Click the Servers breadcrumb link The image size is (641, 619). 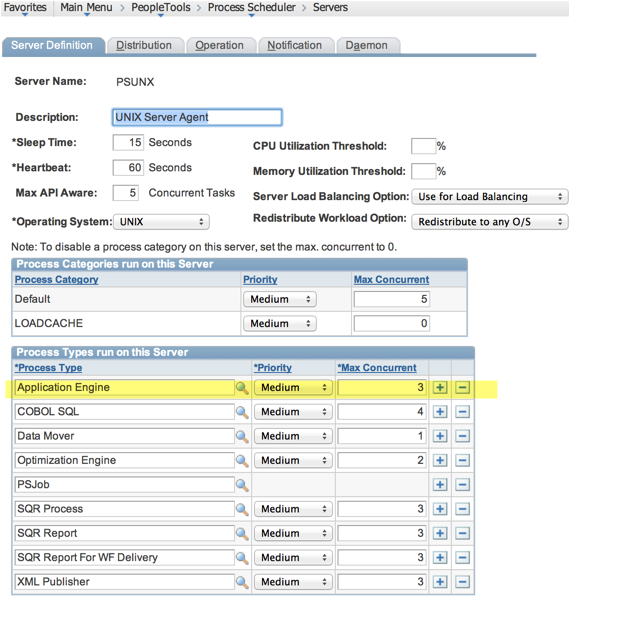click(x=330, y=8)
